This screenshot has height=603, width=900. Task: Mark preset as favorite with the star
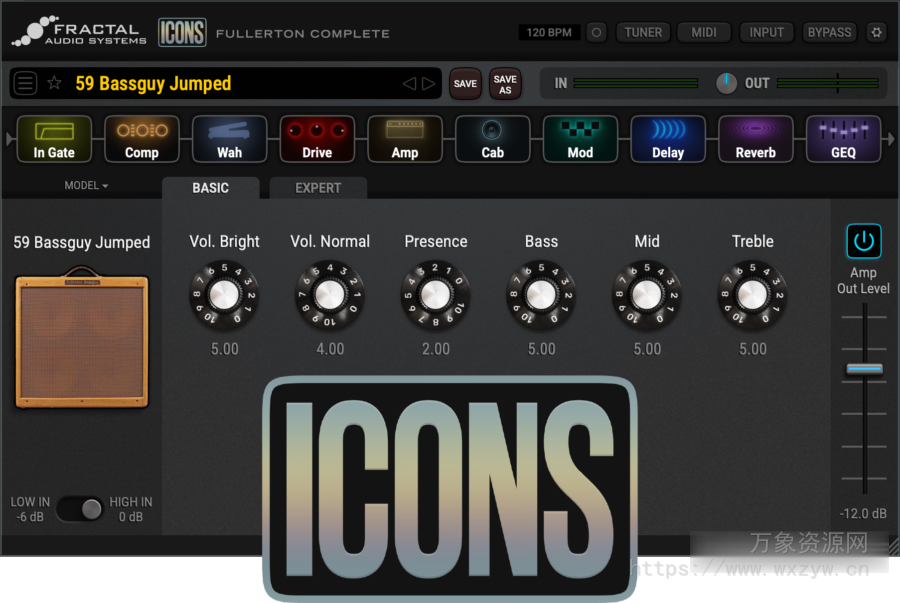[55, 83]
